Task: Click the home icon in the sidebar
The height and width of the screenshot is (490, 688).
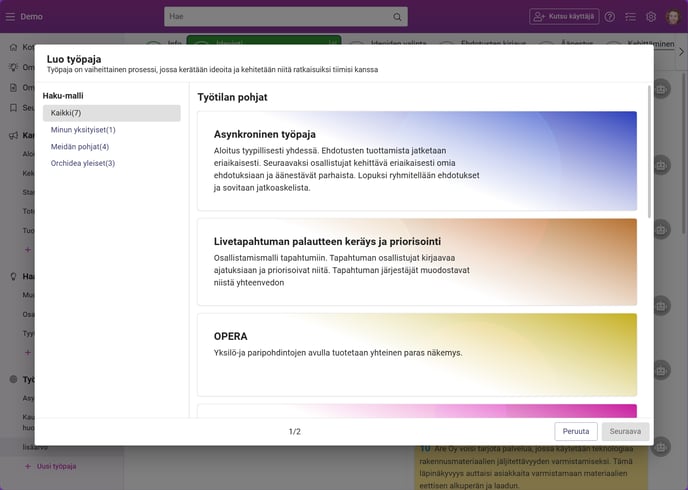Action: point(13,47)
